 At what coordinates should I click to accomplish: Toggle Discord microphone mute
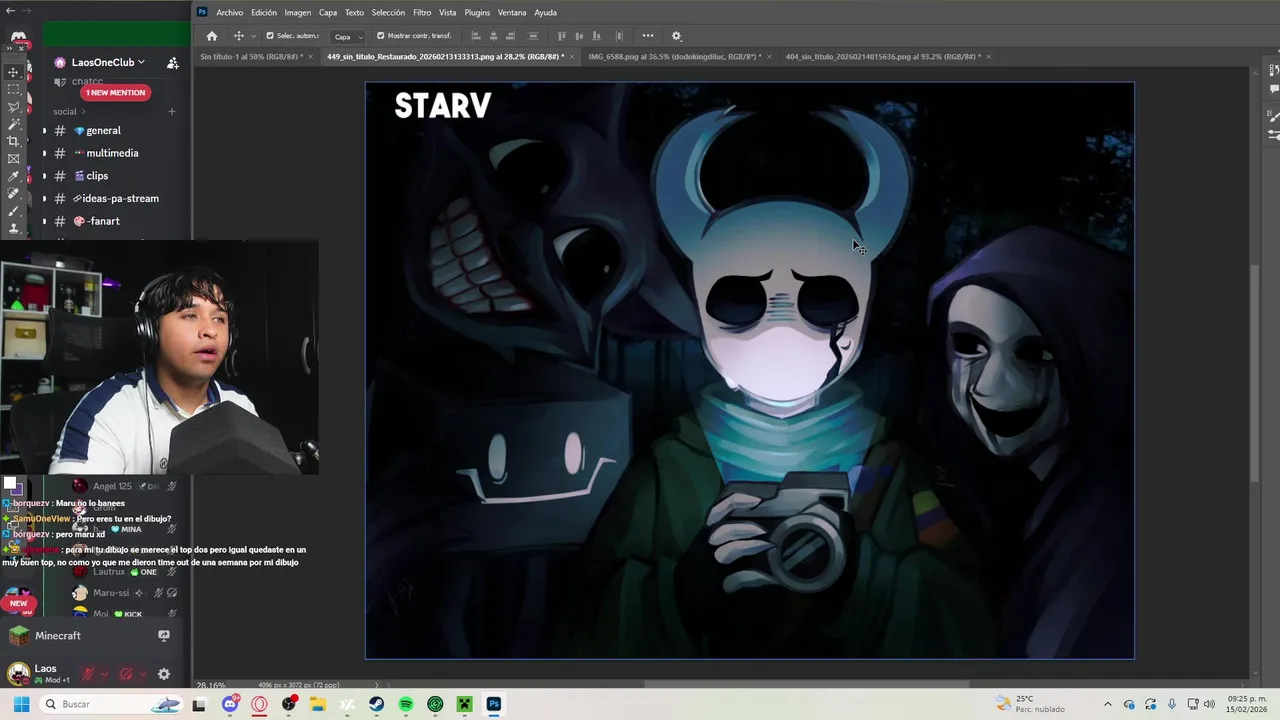(x=88, y=674)
